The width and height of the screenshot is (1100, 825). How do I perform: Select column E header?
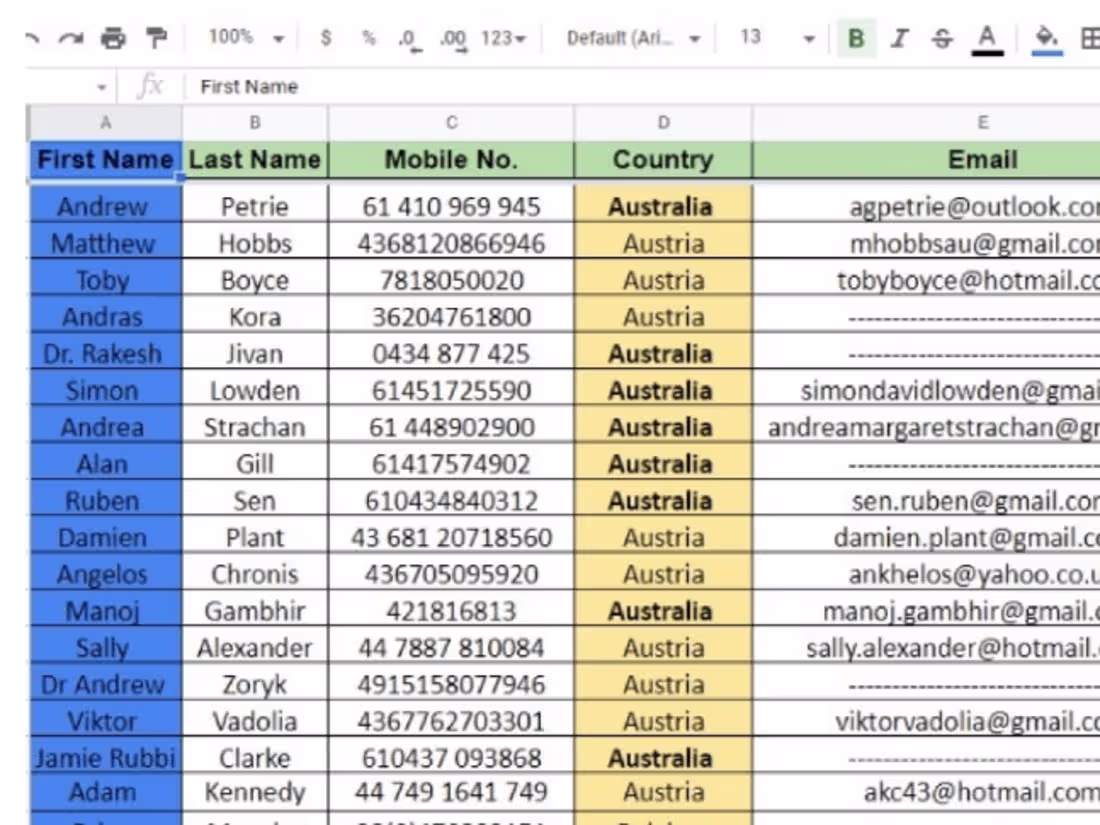(x=926, y=123)
